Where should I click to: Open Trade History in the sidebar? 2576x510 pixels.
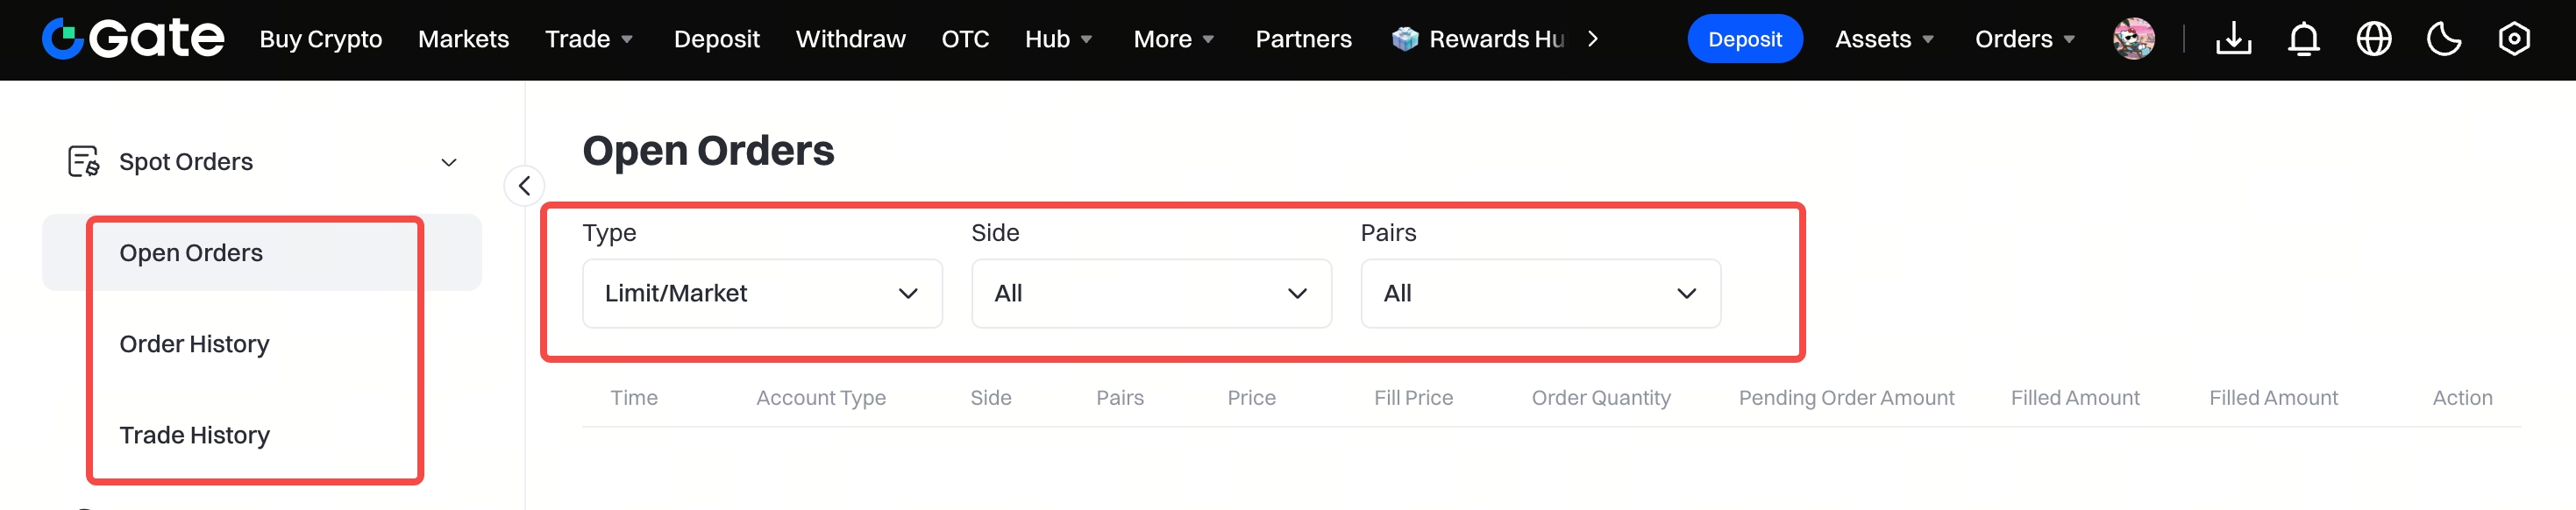(x=194, y=435)
